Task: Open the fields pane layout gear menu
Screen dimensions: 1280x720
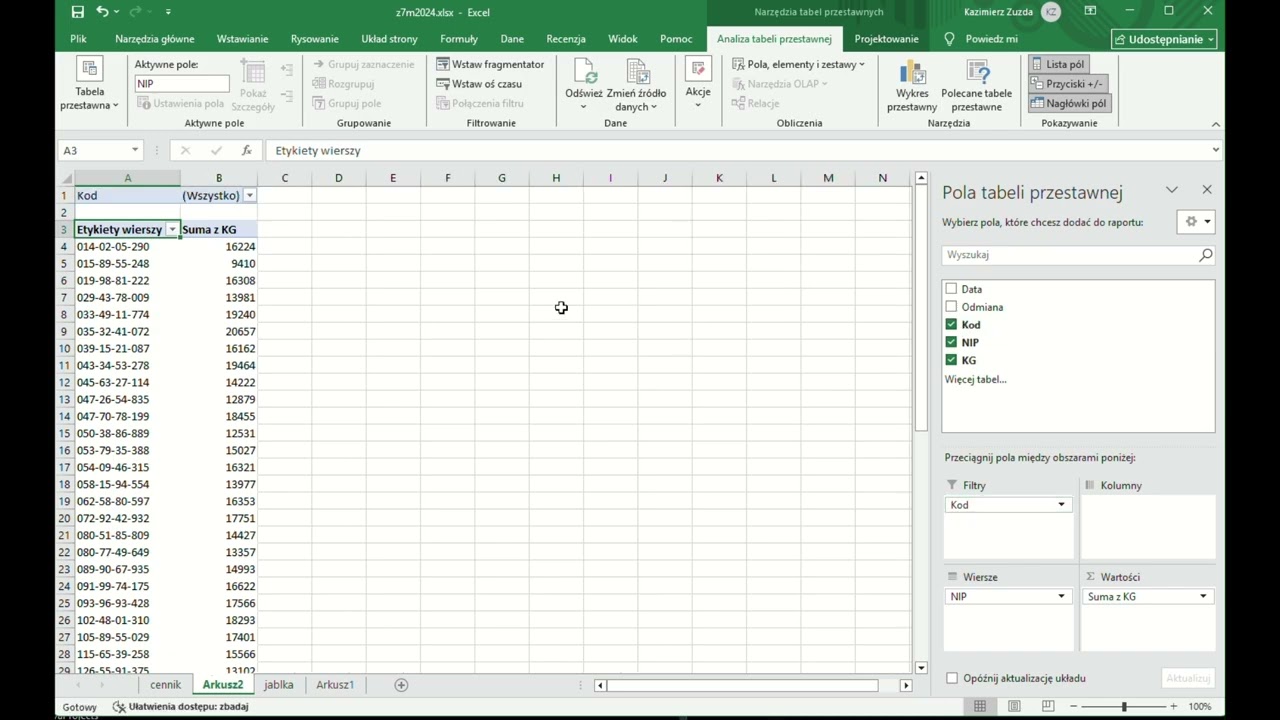Action: coord(1197,222)
